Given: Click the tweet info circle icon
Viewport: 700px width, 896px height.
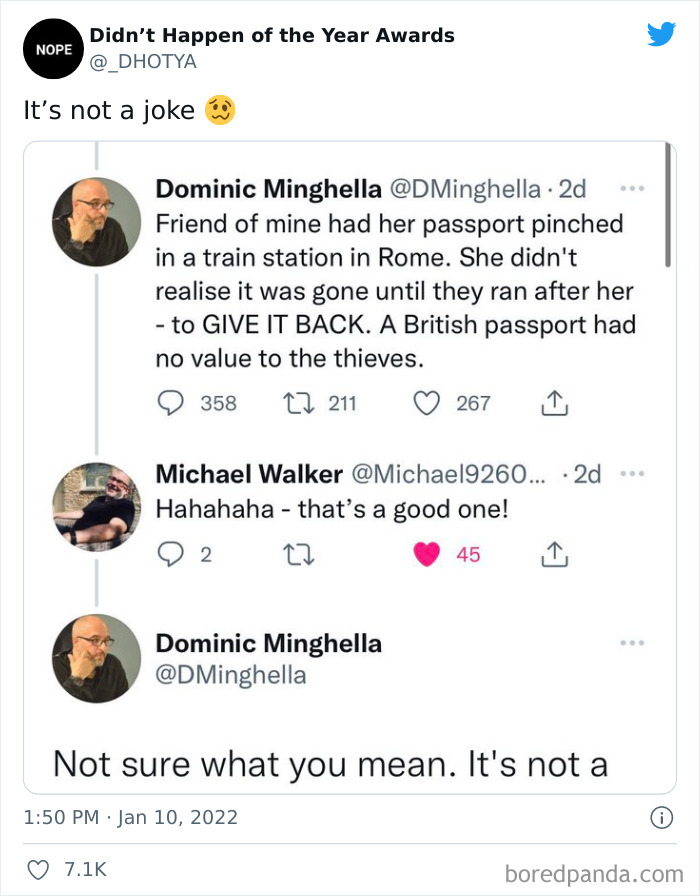Looking at the screenshot, I should point(660,818).
